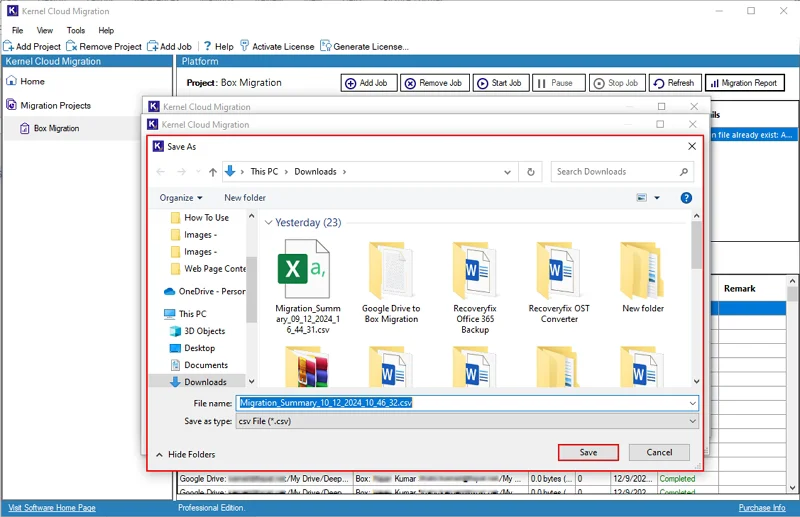Select the WinRAR archive folder icon

pyautogui.click(x=307, y=366)
